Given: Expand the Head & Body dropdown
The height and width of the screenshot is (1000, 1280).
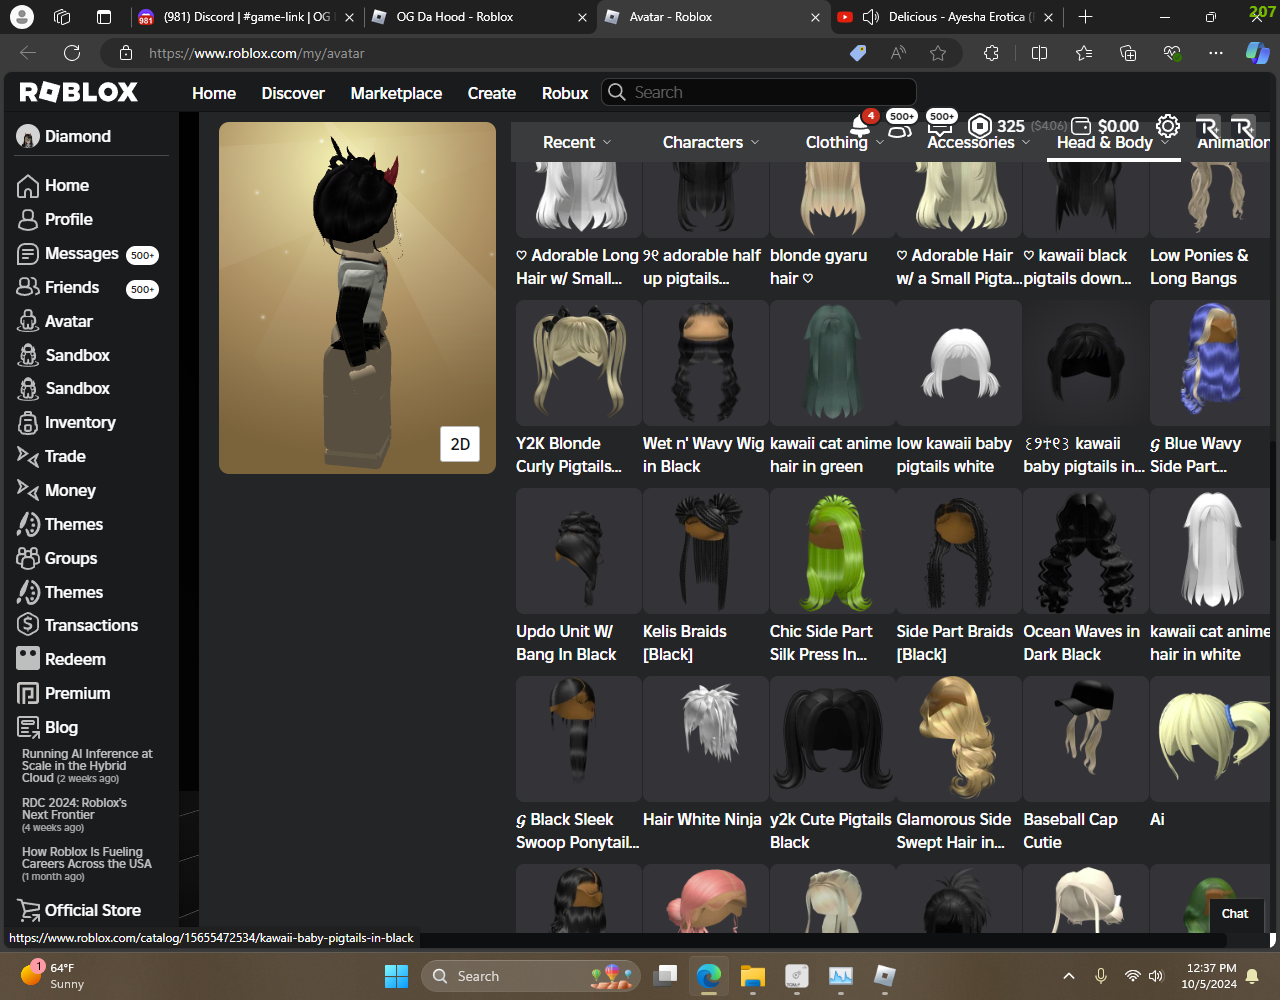Looking at the screenshot, I should point(1113,142).
